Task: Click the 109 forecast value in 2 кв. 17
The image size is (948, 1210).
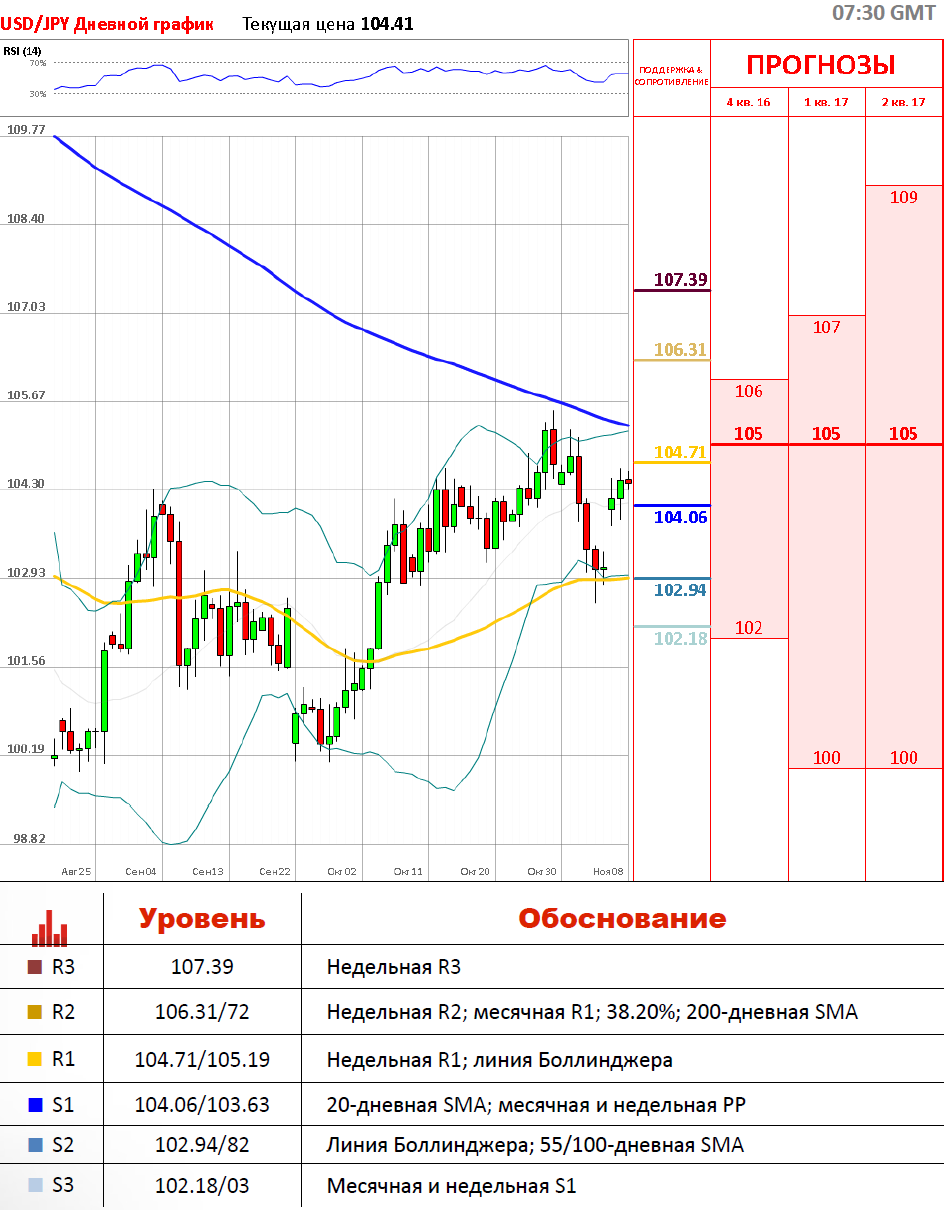Action: click(903, 198)
